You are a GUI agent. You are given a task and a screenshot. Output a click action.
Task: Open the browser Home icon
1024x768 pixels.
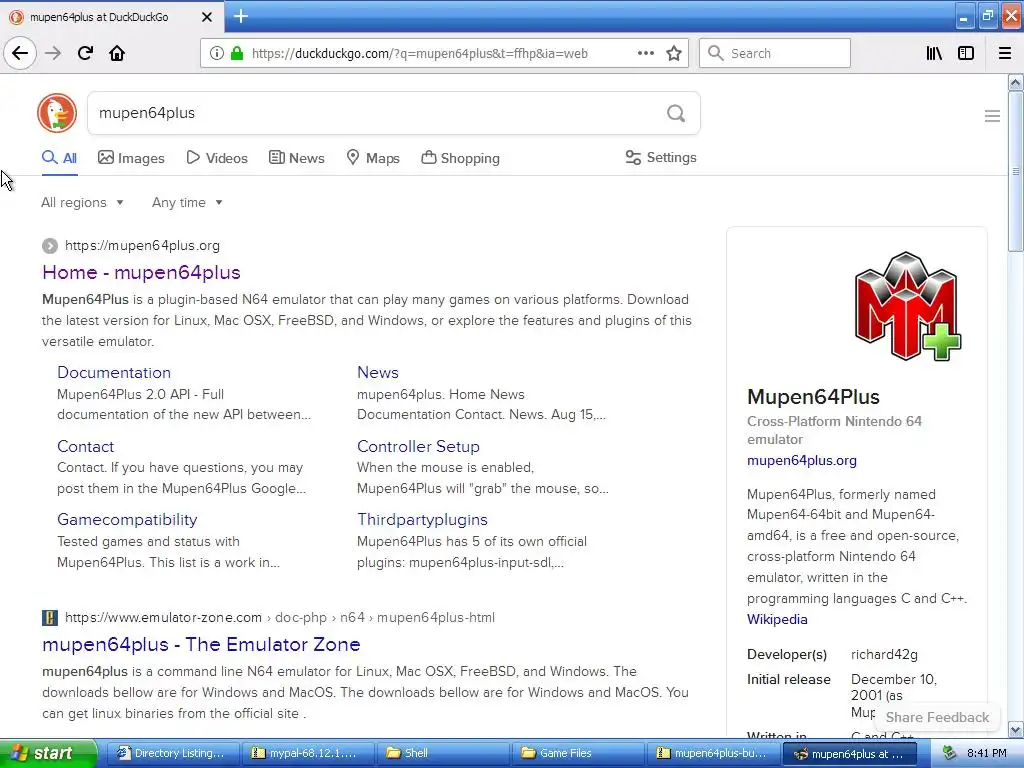[117, 53]
